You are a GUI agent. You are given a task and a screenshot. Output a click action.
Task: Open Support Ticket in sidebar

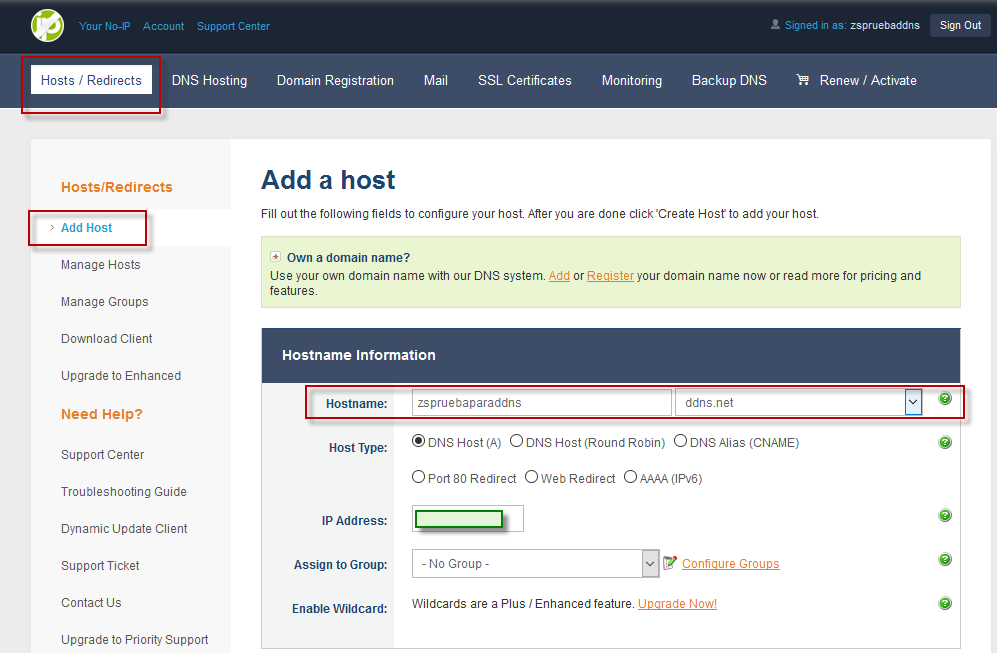click(100, 565)
